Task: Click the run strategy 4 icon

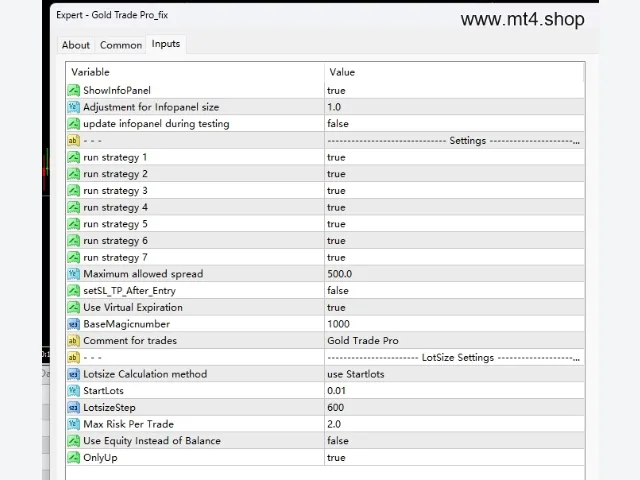Action: [73, 207]
